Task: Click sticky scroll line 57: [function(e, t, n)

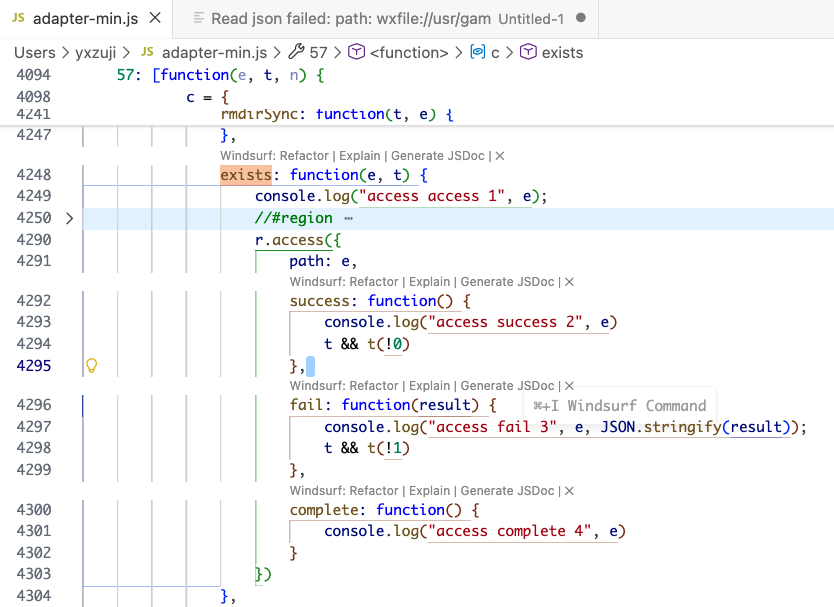Action: click(x=220, y=75)
